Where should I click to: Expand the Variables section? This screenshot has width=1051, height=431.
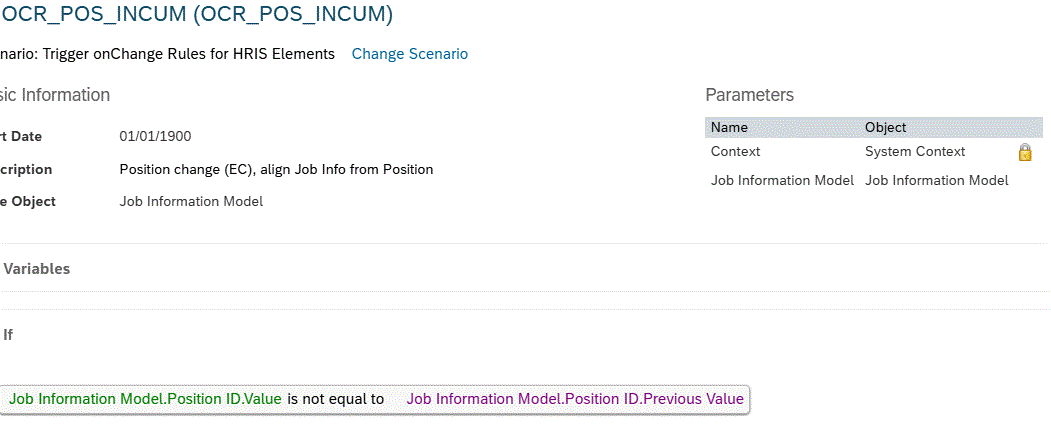pos(37,269)
